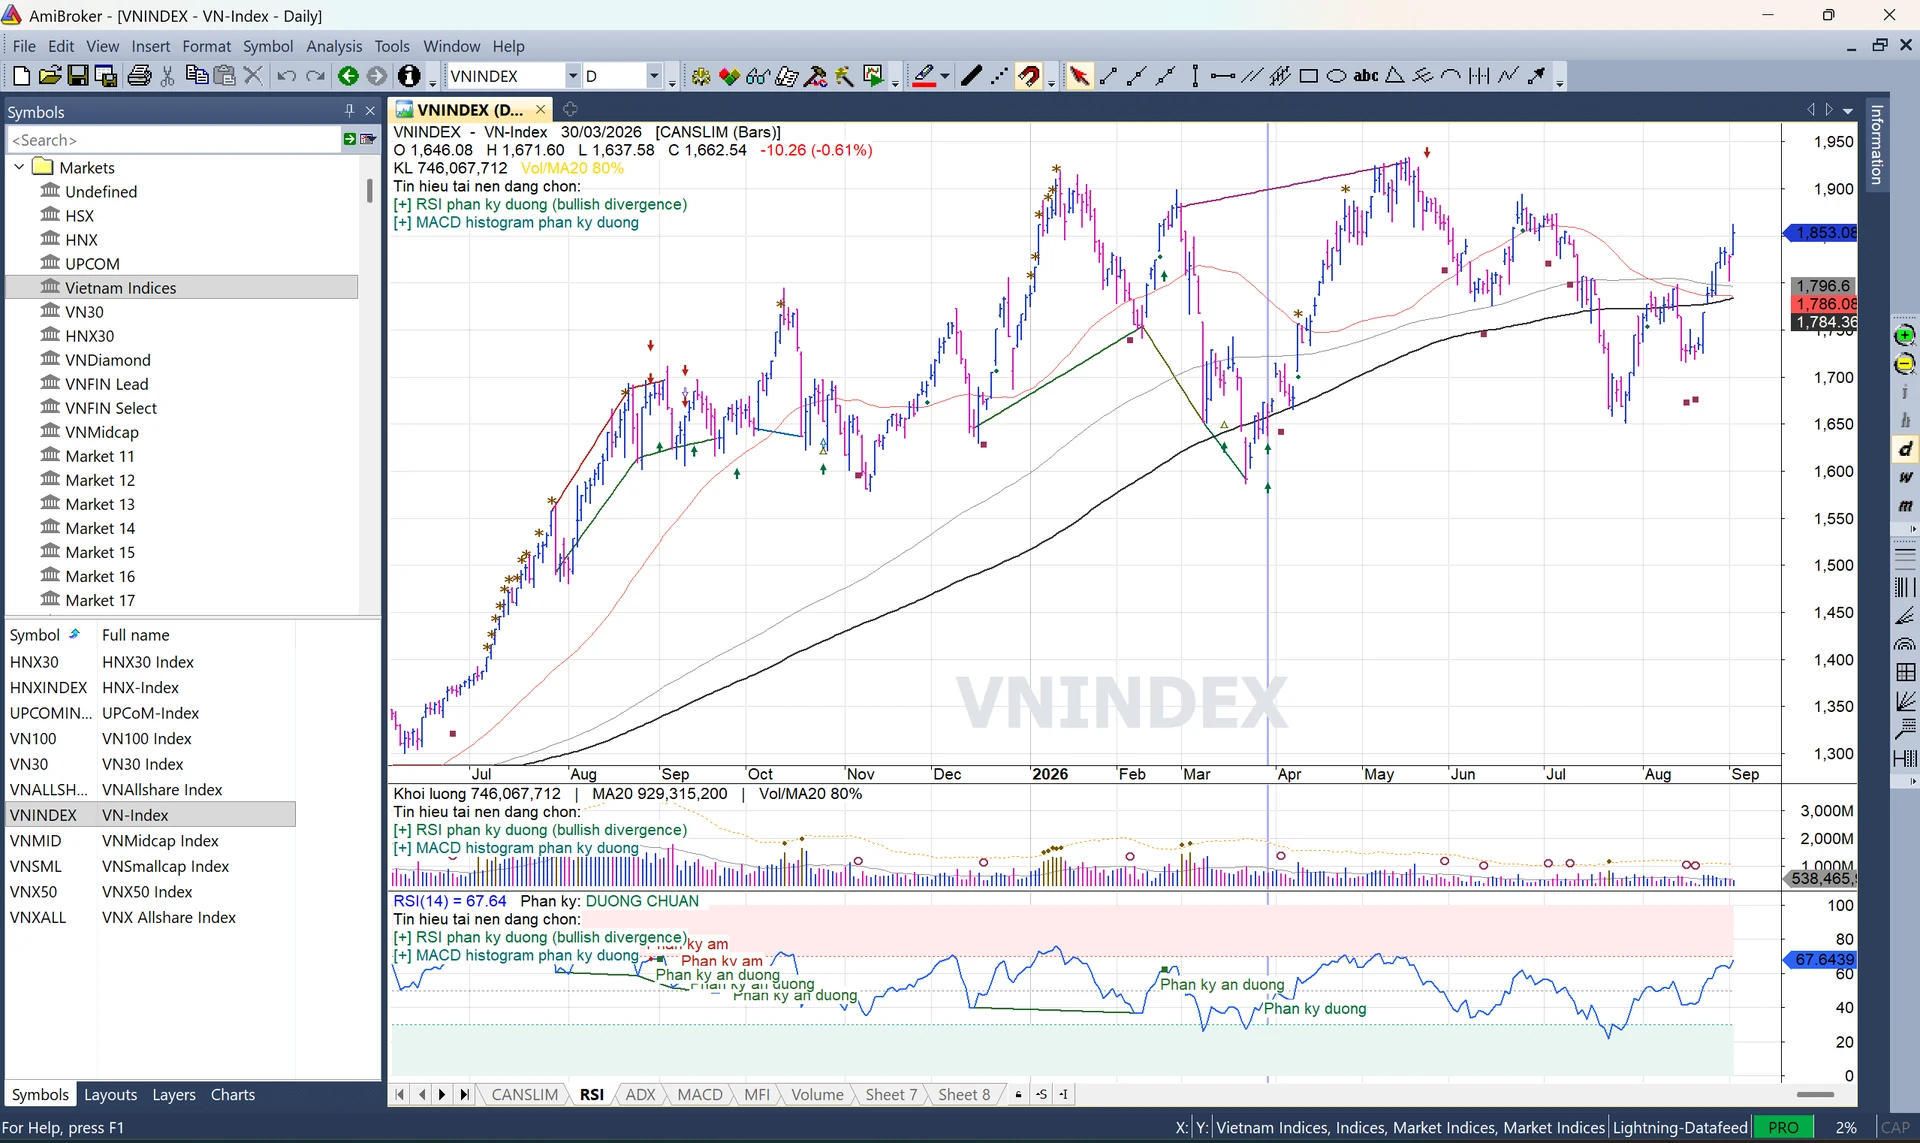Select the horizontal line drawing tool

(1222, 76)
